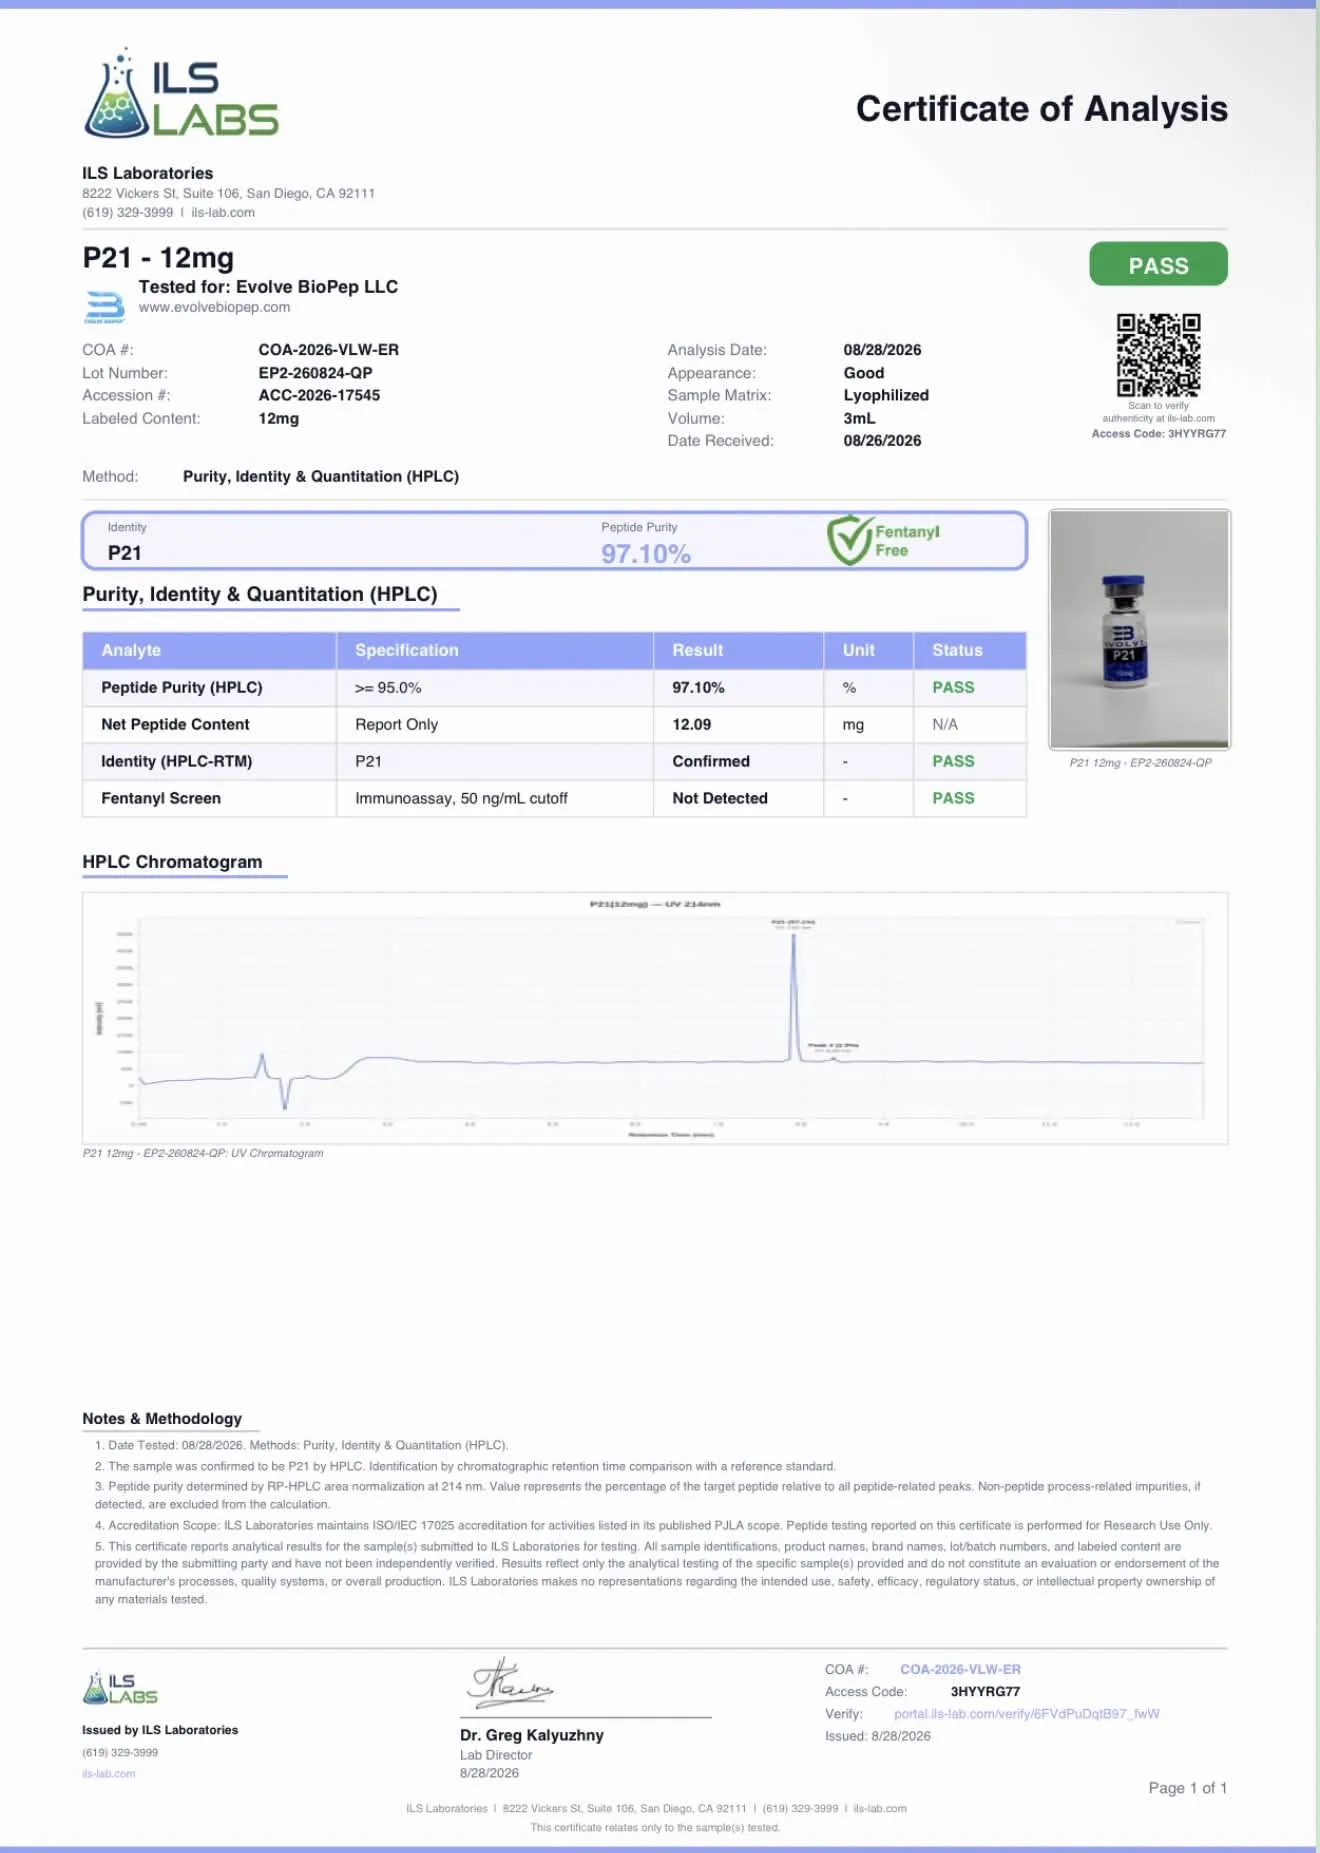The image size is (1320, 1853).
Task: Click the Identity (HPLC-RTM) row label
Action: pos(177,761)
